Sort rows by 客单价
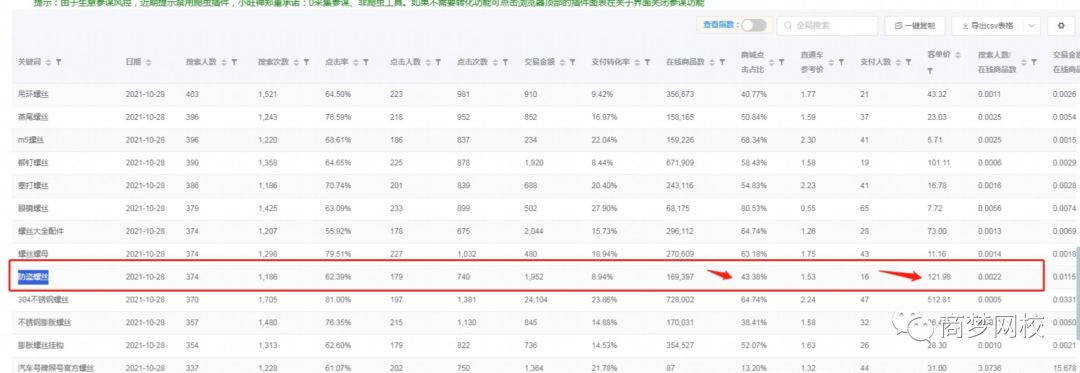This screenshot has height=373, width=1080. coord(958,54)
